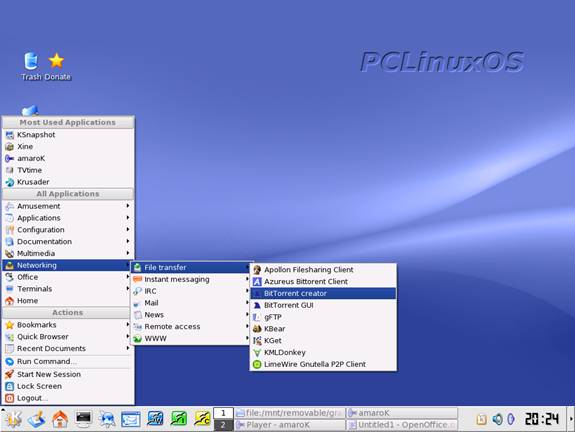Expand the Applications submenu
The width and height of the screenshot is (575, 432).
click(68, 217)
